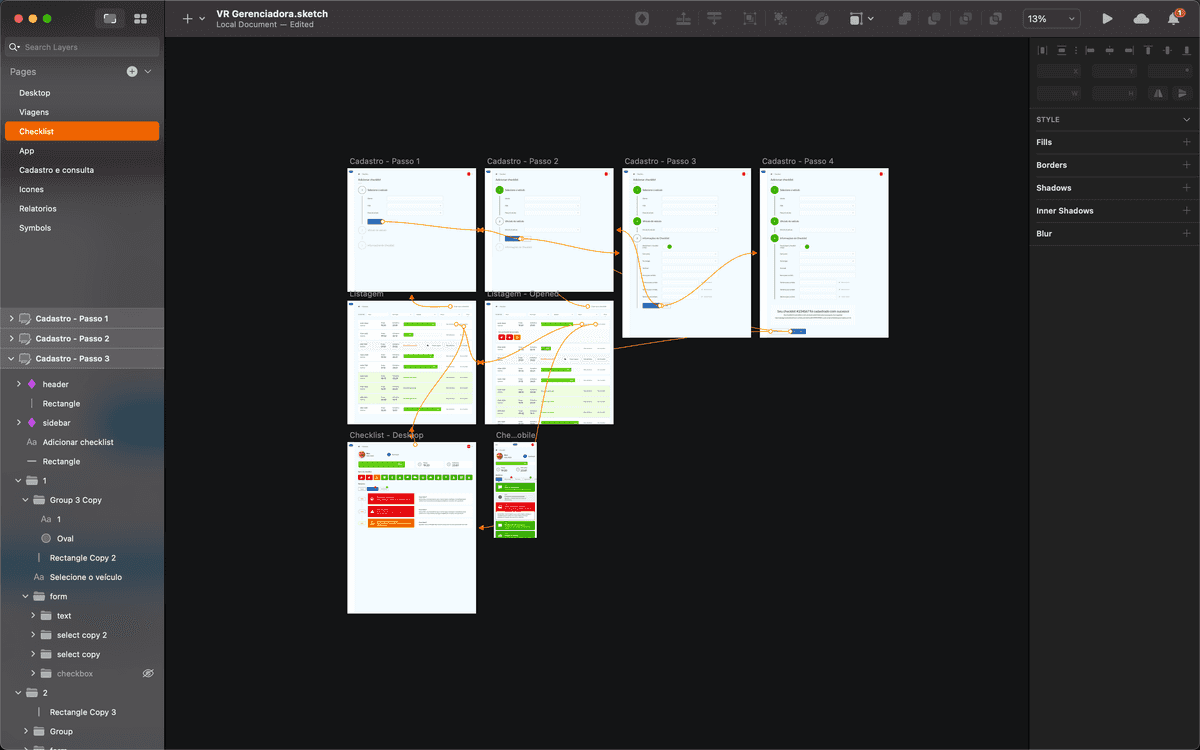Open the notifications bell
The image size is (1200, 750).
(x=1174, y=19)
